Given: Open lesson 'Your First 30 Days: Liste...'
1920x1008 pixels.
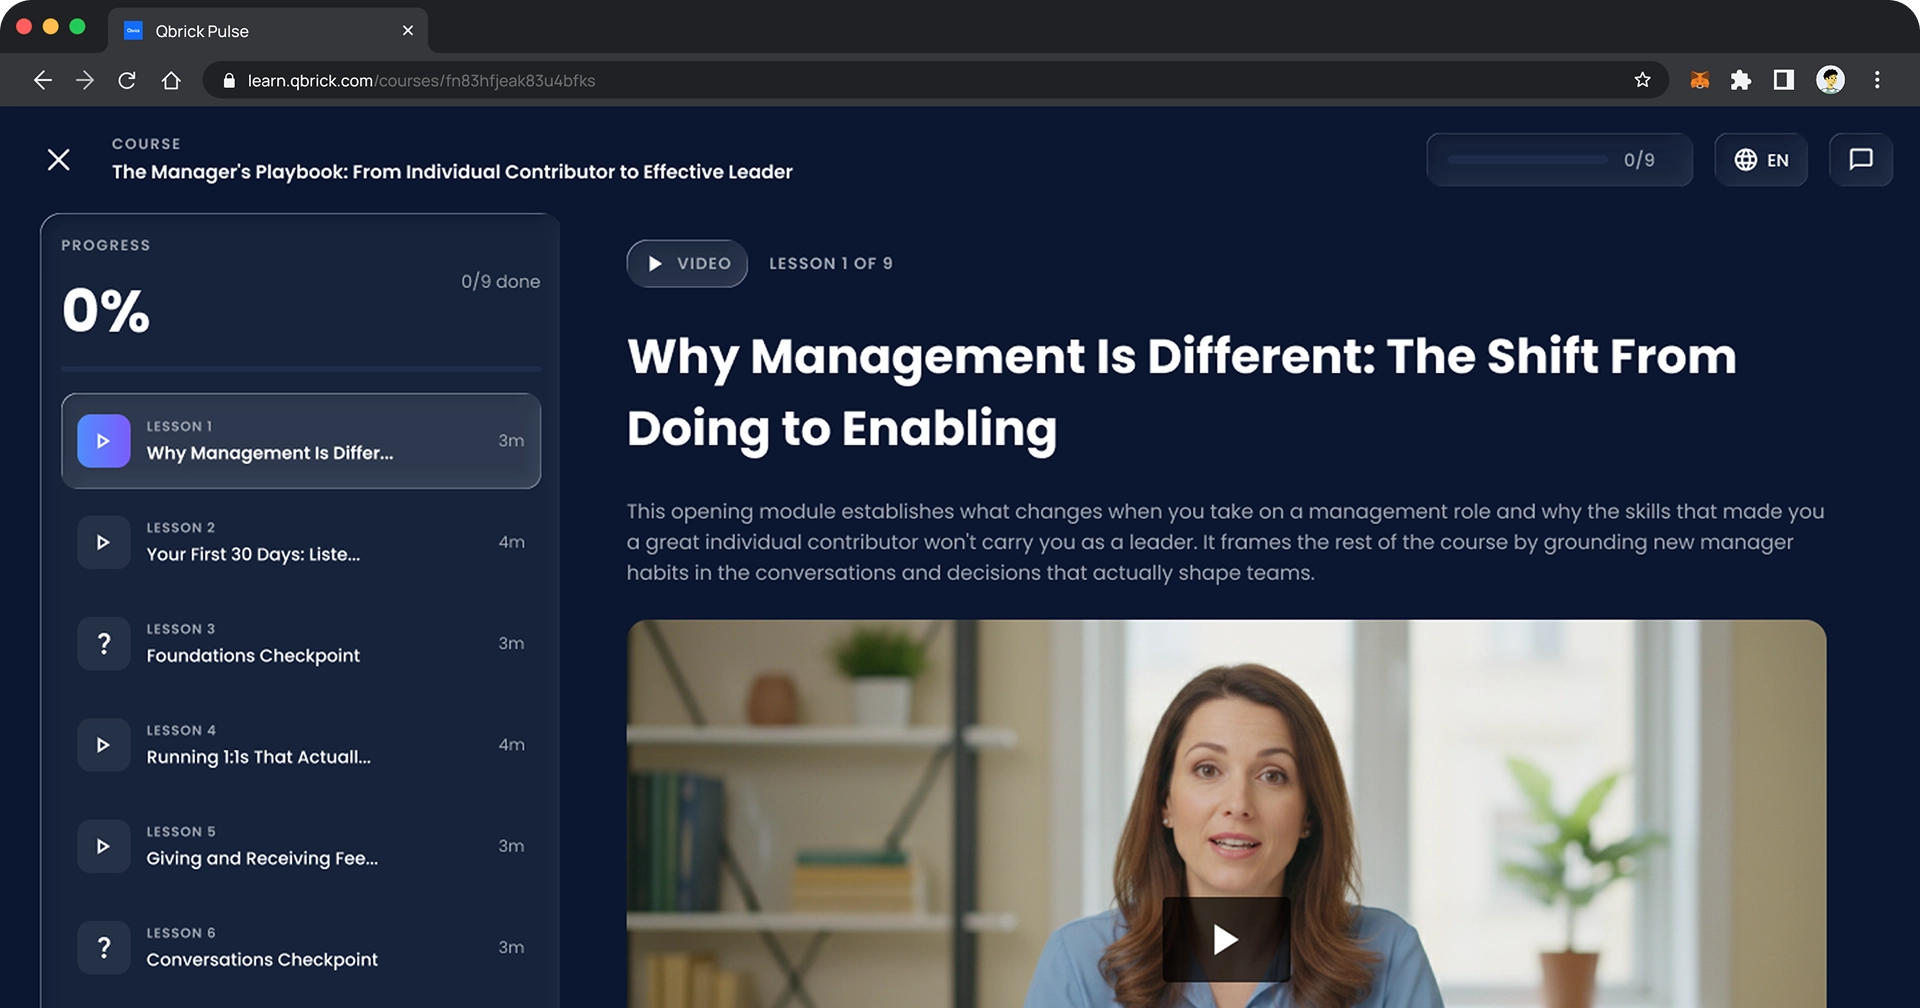Looking at the screenshot, I should [x=301, y=542].
